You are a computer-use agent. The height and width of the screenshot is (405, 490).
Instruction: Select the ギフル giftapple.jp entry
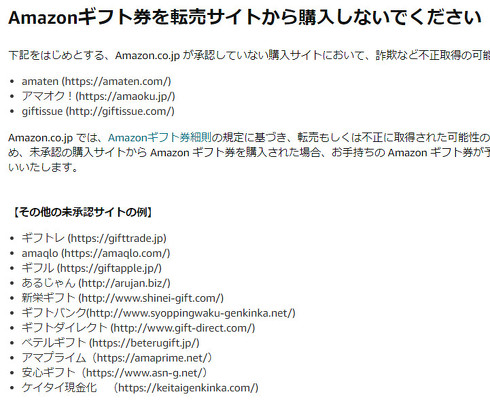click(x=92, y=268)
